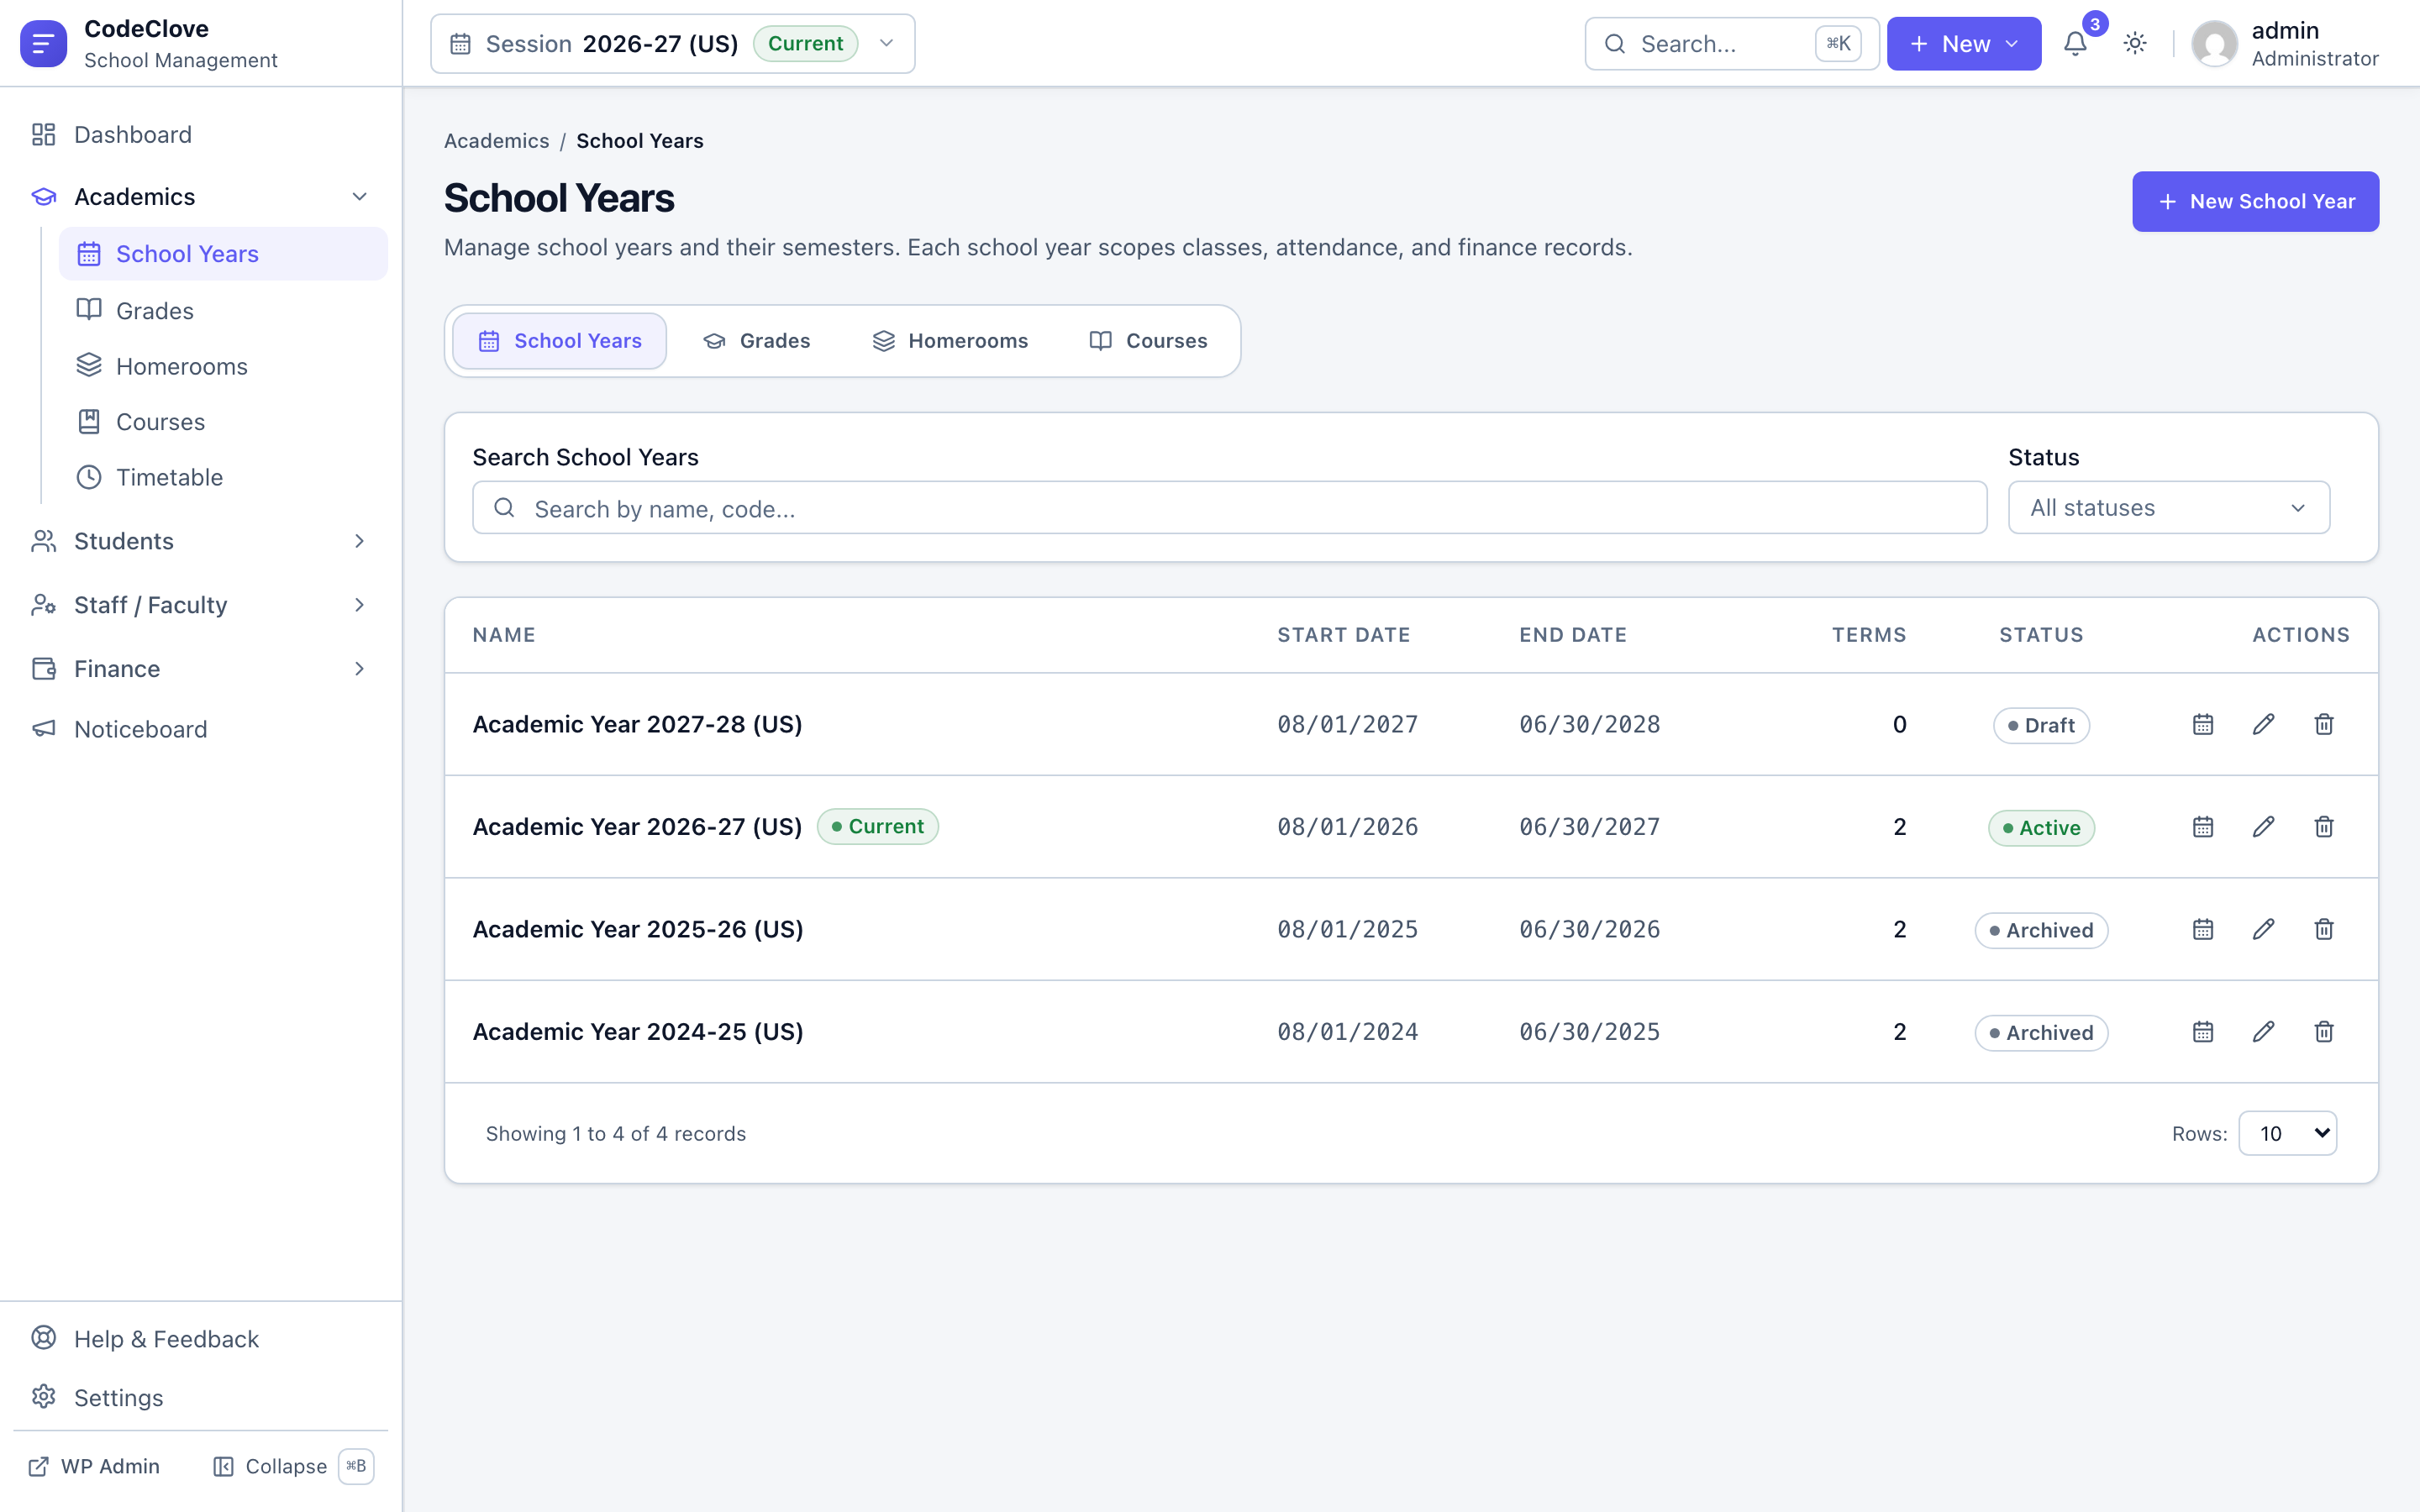
Task: Edit Academic Year 2025-26 with pencil icon
Action: [2264, 929]
